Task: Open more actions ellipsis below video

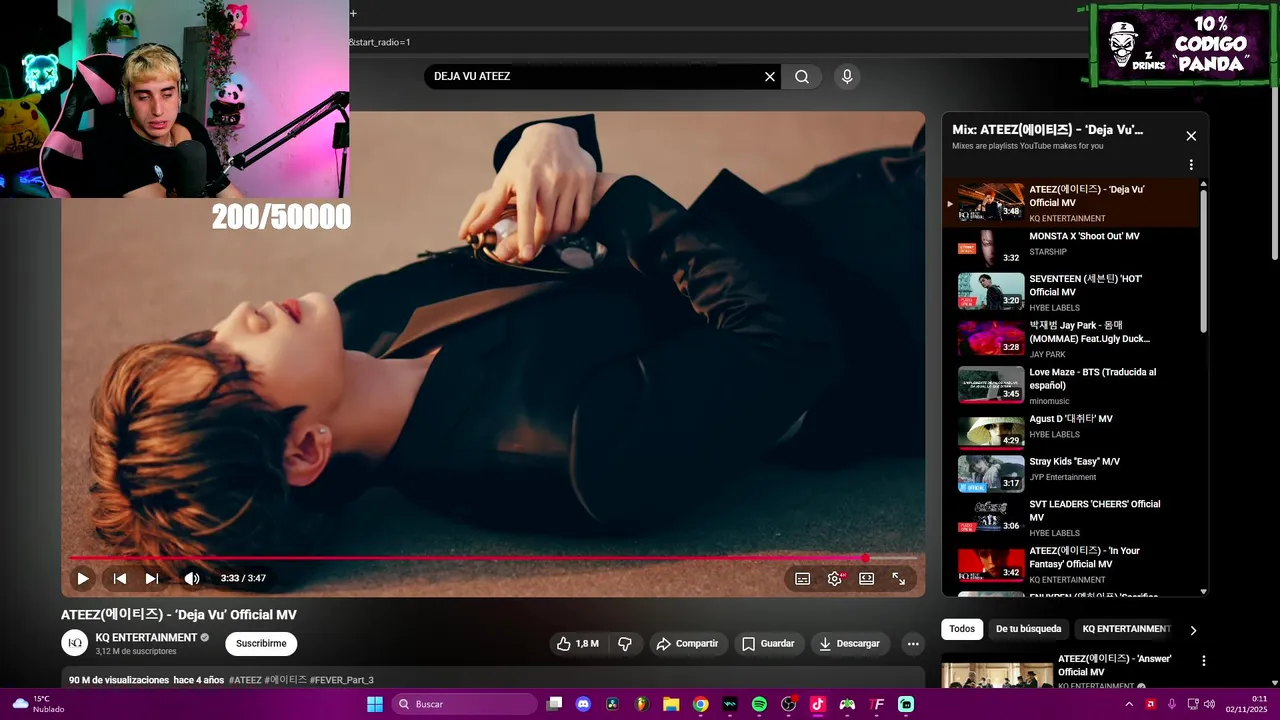Action: pos(913,644)
